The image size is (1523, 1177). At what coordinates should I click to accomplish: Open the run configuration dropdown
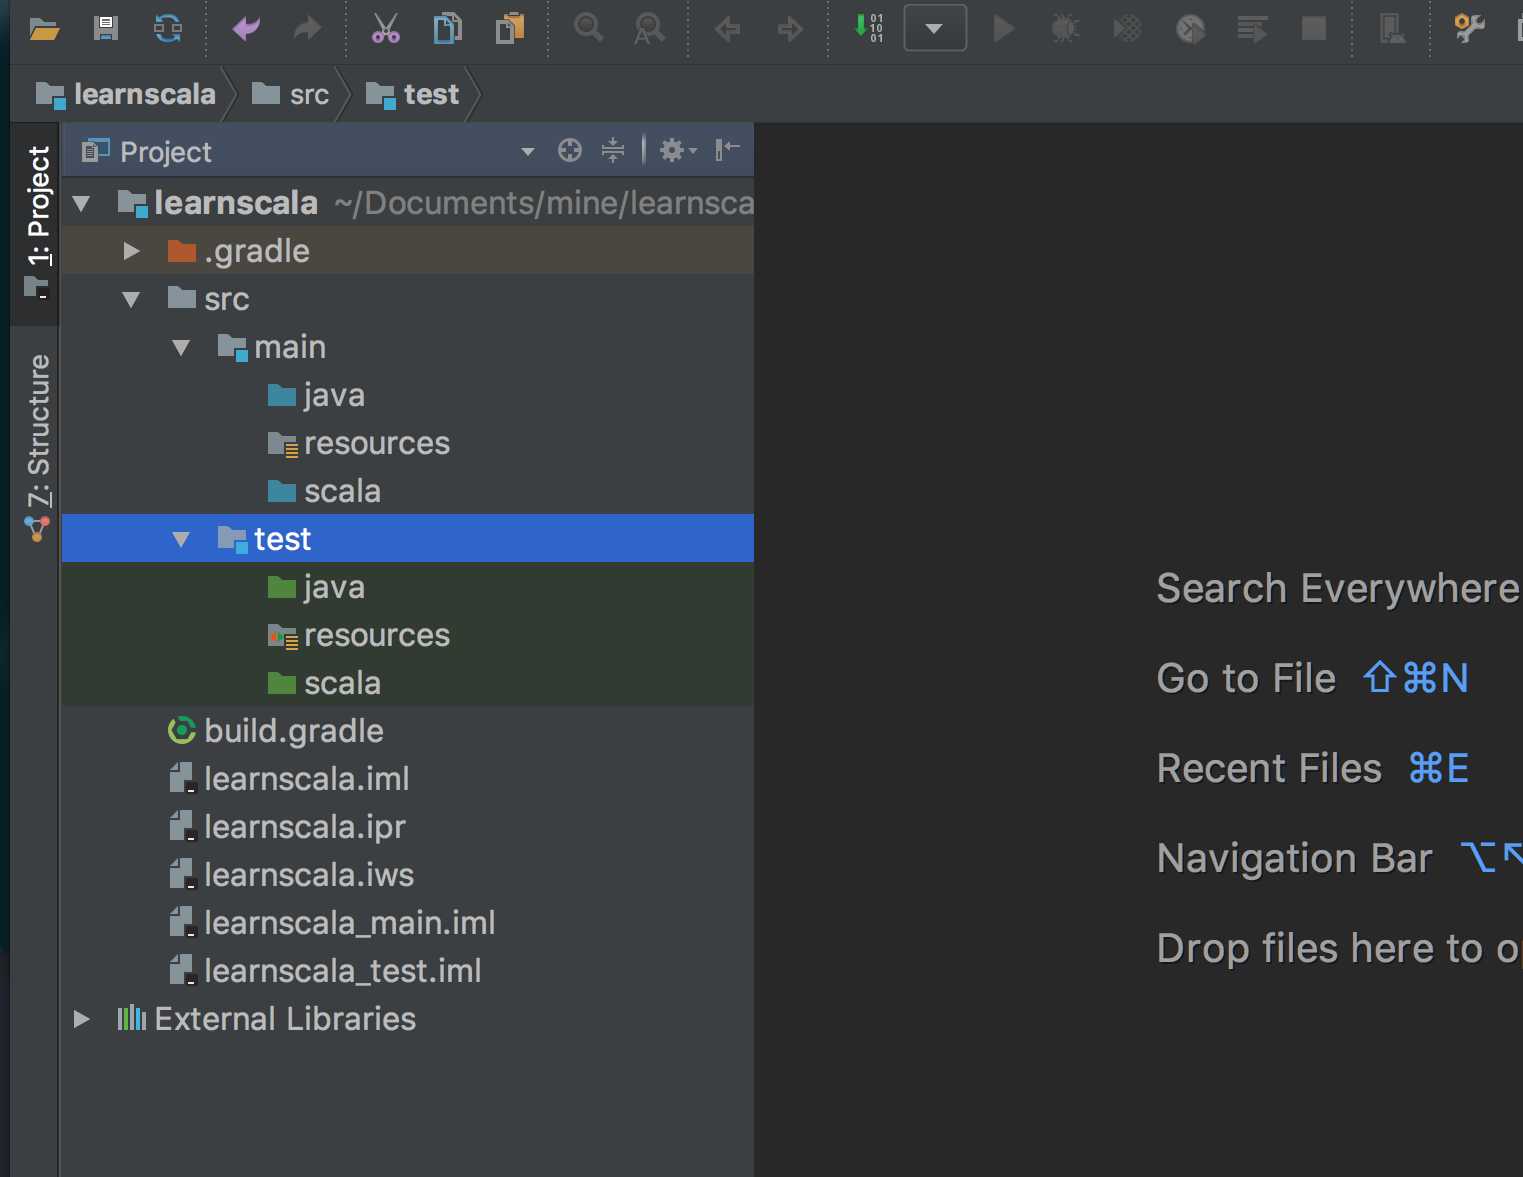935,28
